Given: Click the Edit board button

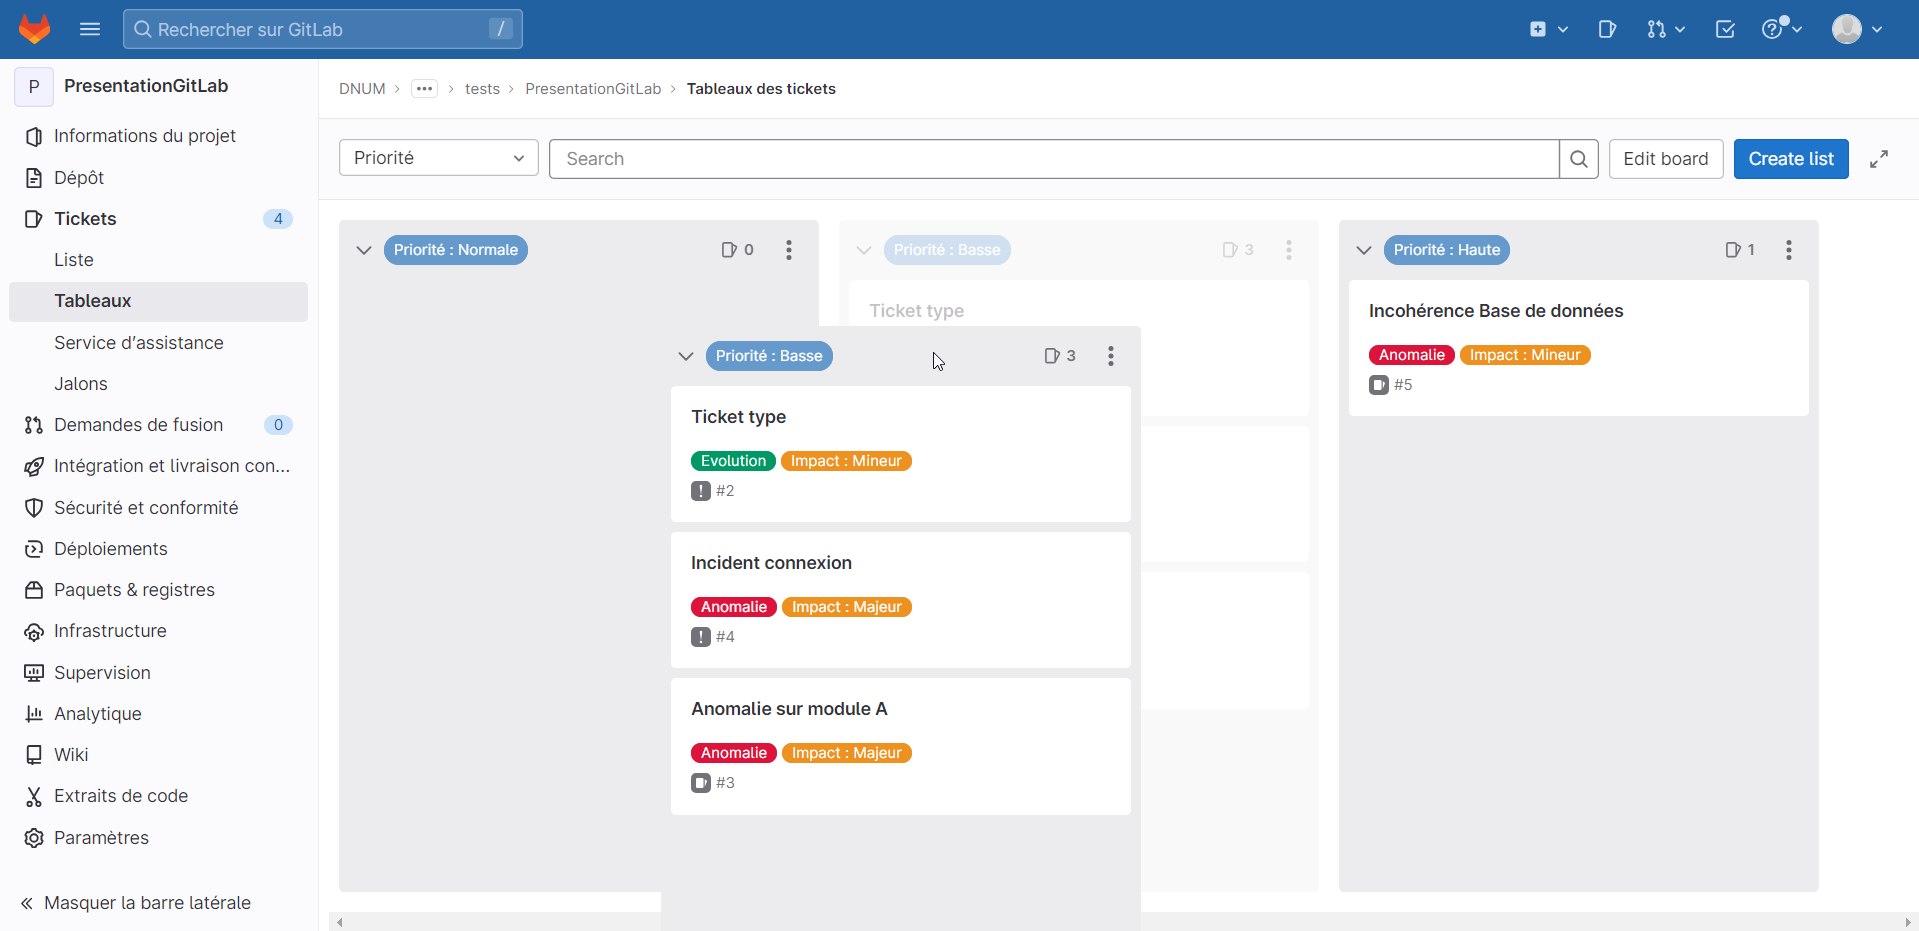Looking at the screenshot, I should (1665, 159).
